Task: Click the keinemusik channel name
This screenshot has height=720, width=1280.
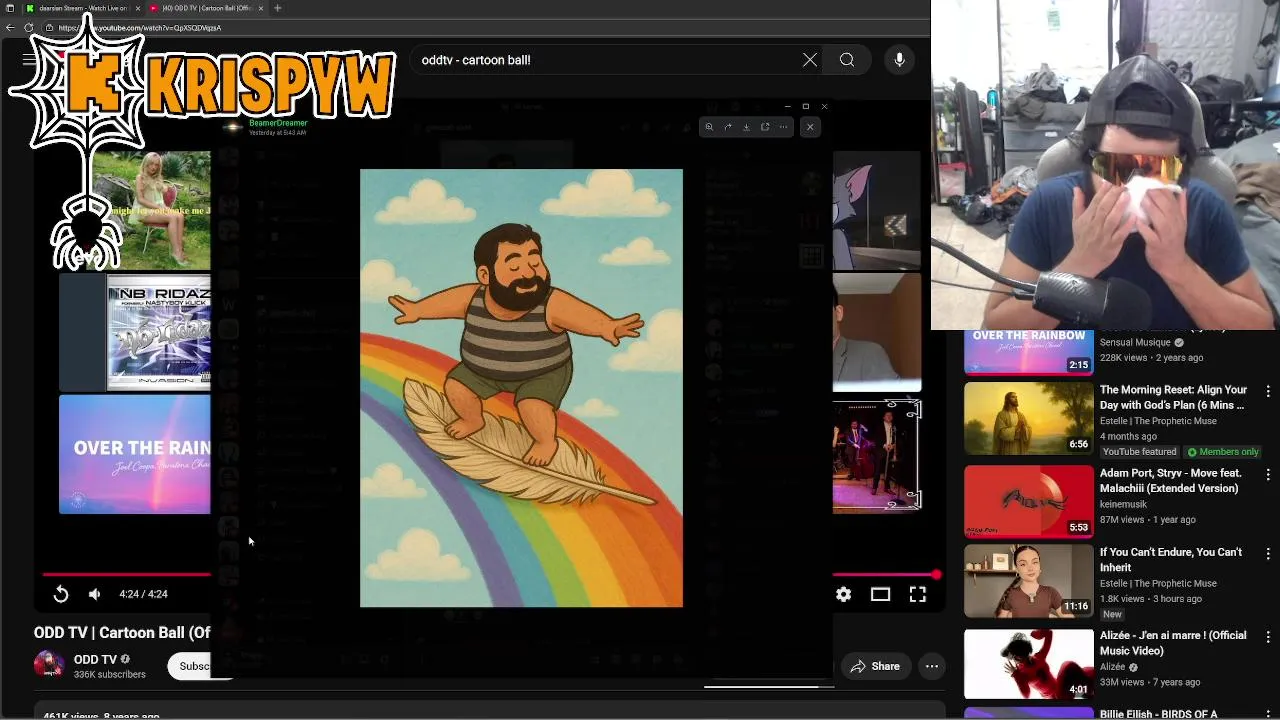Action: click(1127, 504)
